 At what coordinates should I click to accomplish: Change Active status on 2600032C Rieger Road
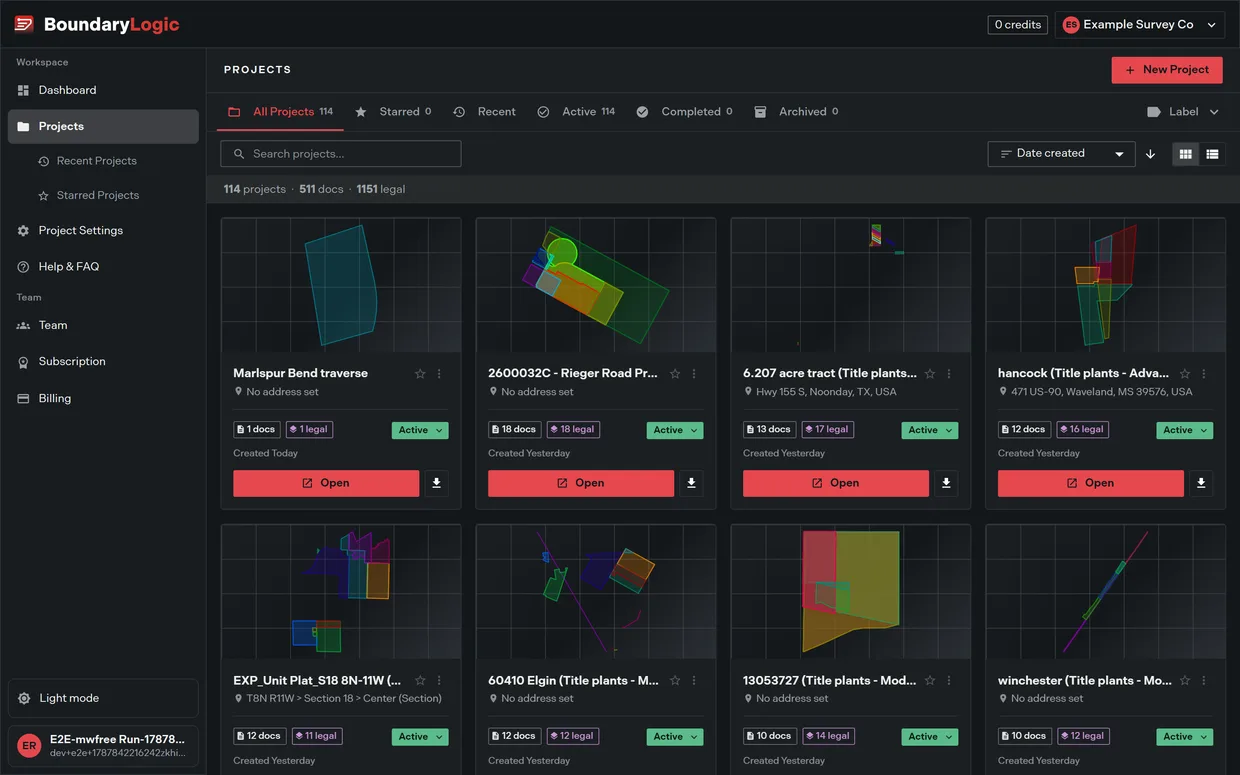(675, 430)
